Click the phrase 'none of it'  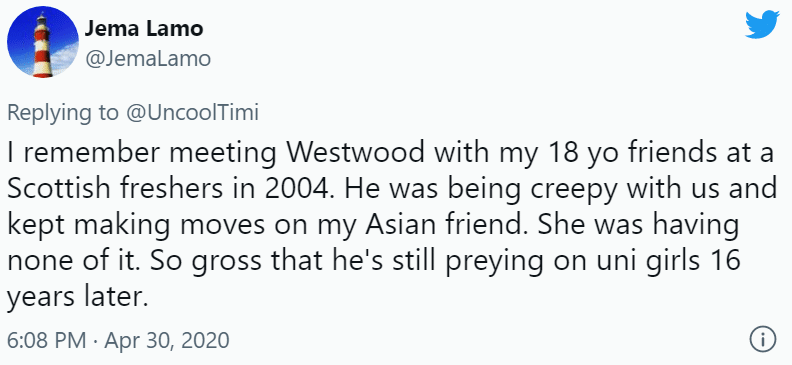[74, 262]
